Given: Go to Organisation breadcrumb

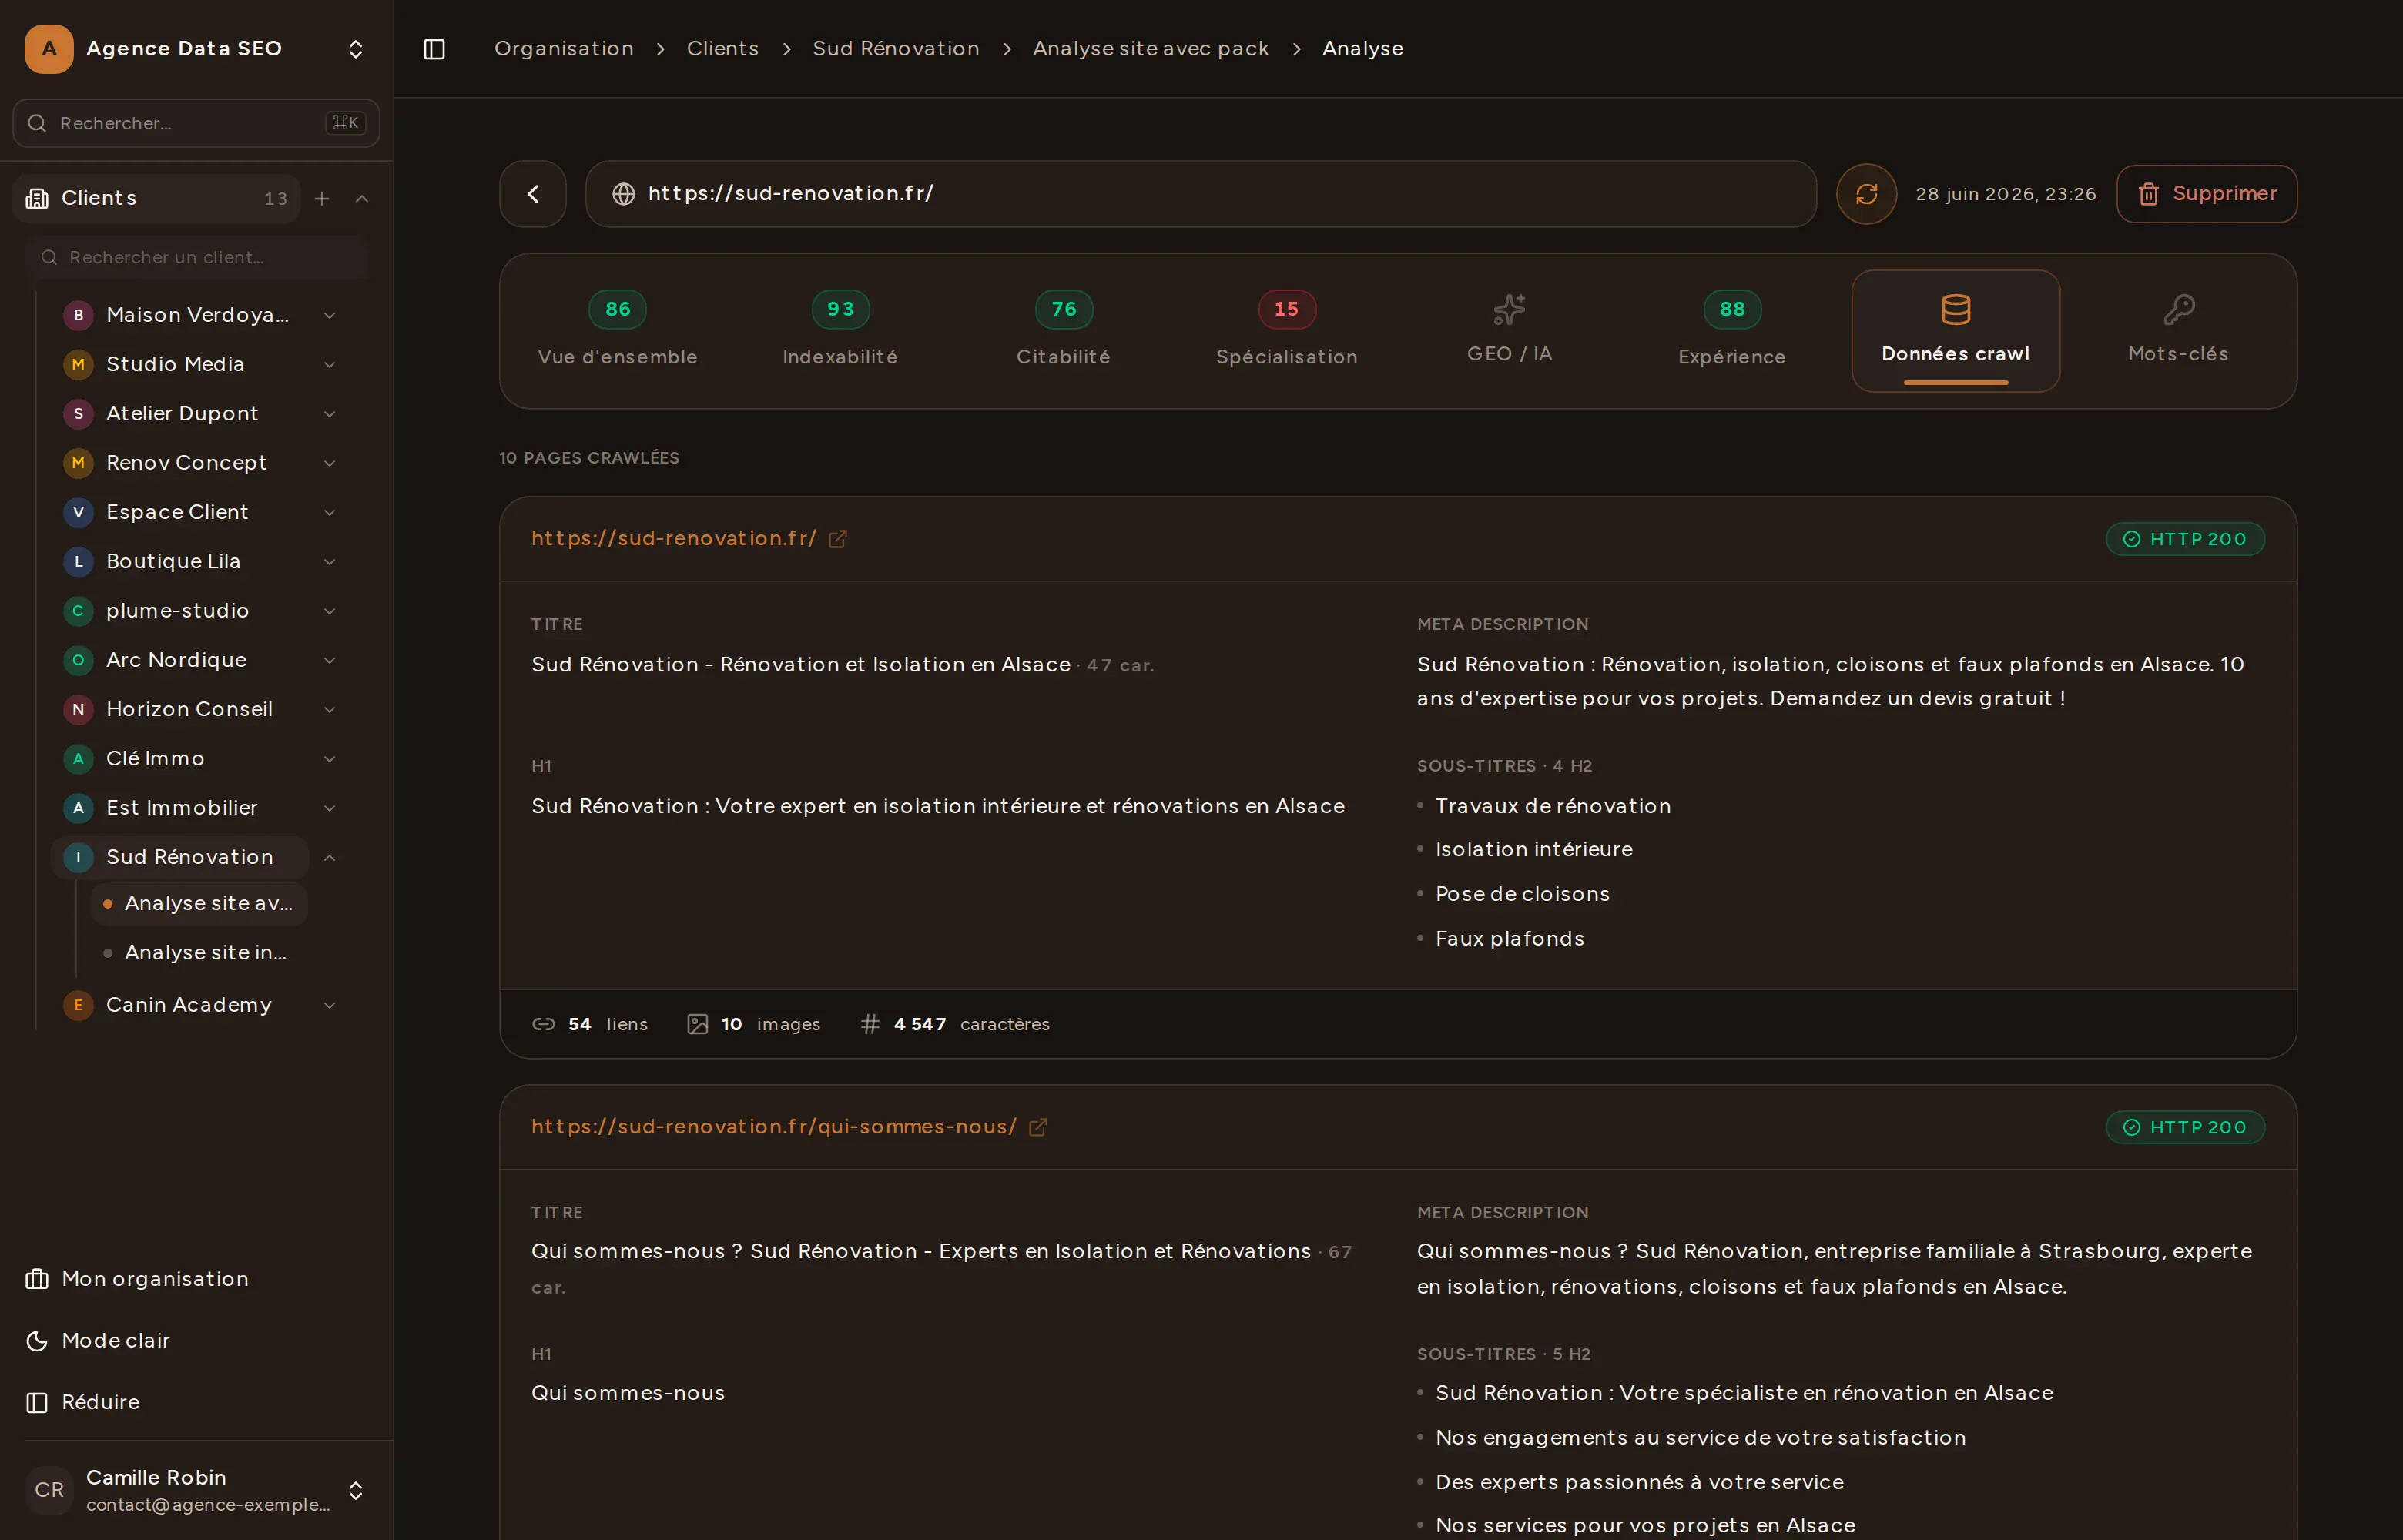Looking at the screenshot, I should tap(564, 49).
